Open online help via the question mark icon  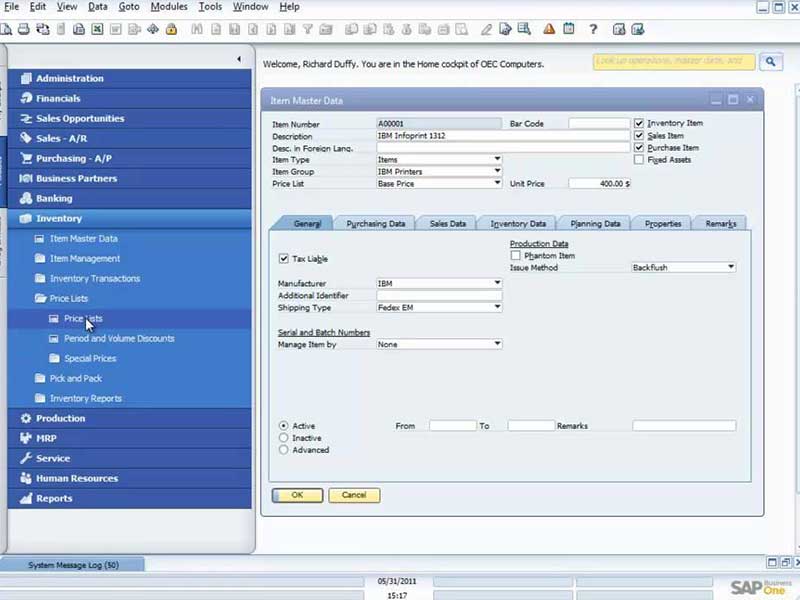click(592, 29)
